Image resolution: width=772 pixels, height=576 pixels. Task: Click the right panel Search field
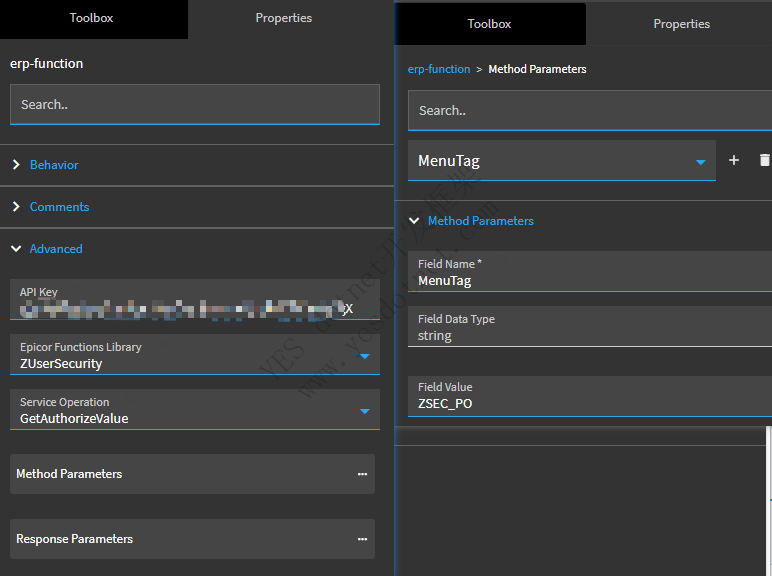[x=588, y=111]
